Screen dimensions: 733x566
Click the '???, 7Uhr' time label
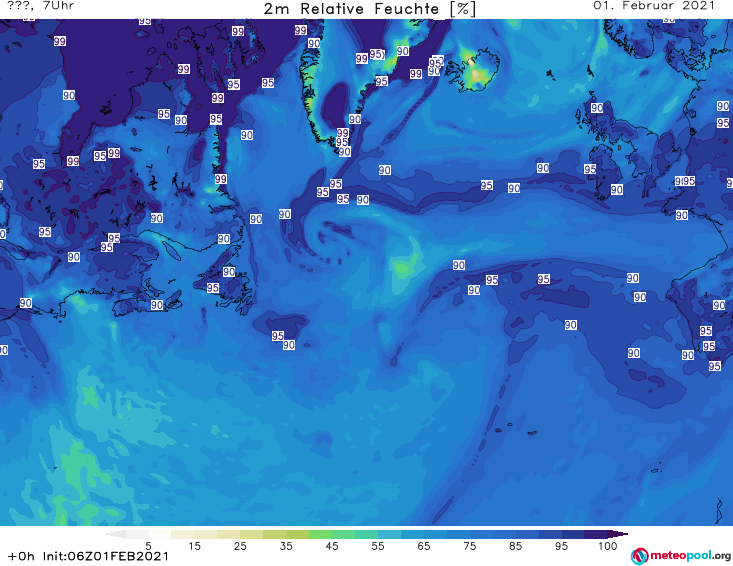click(x=41, y=6)
